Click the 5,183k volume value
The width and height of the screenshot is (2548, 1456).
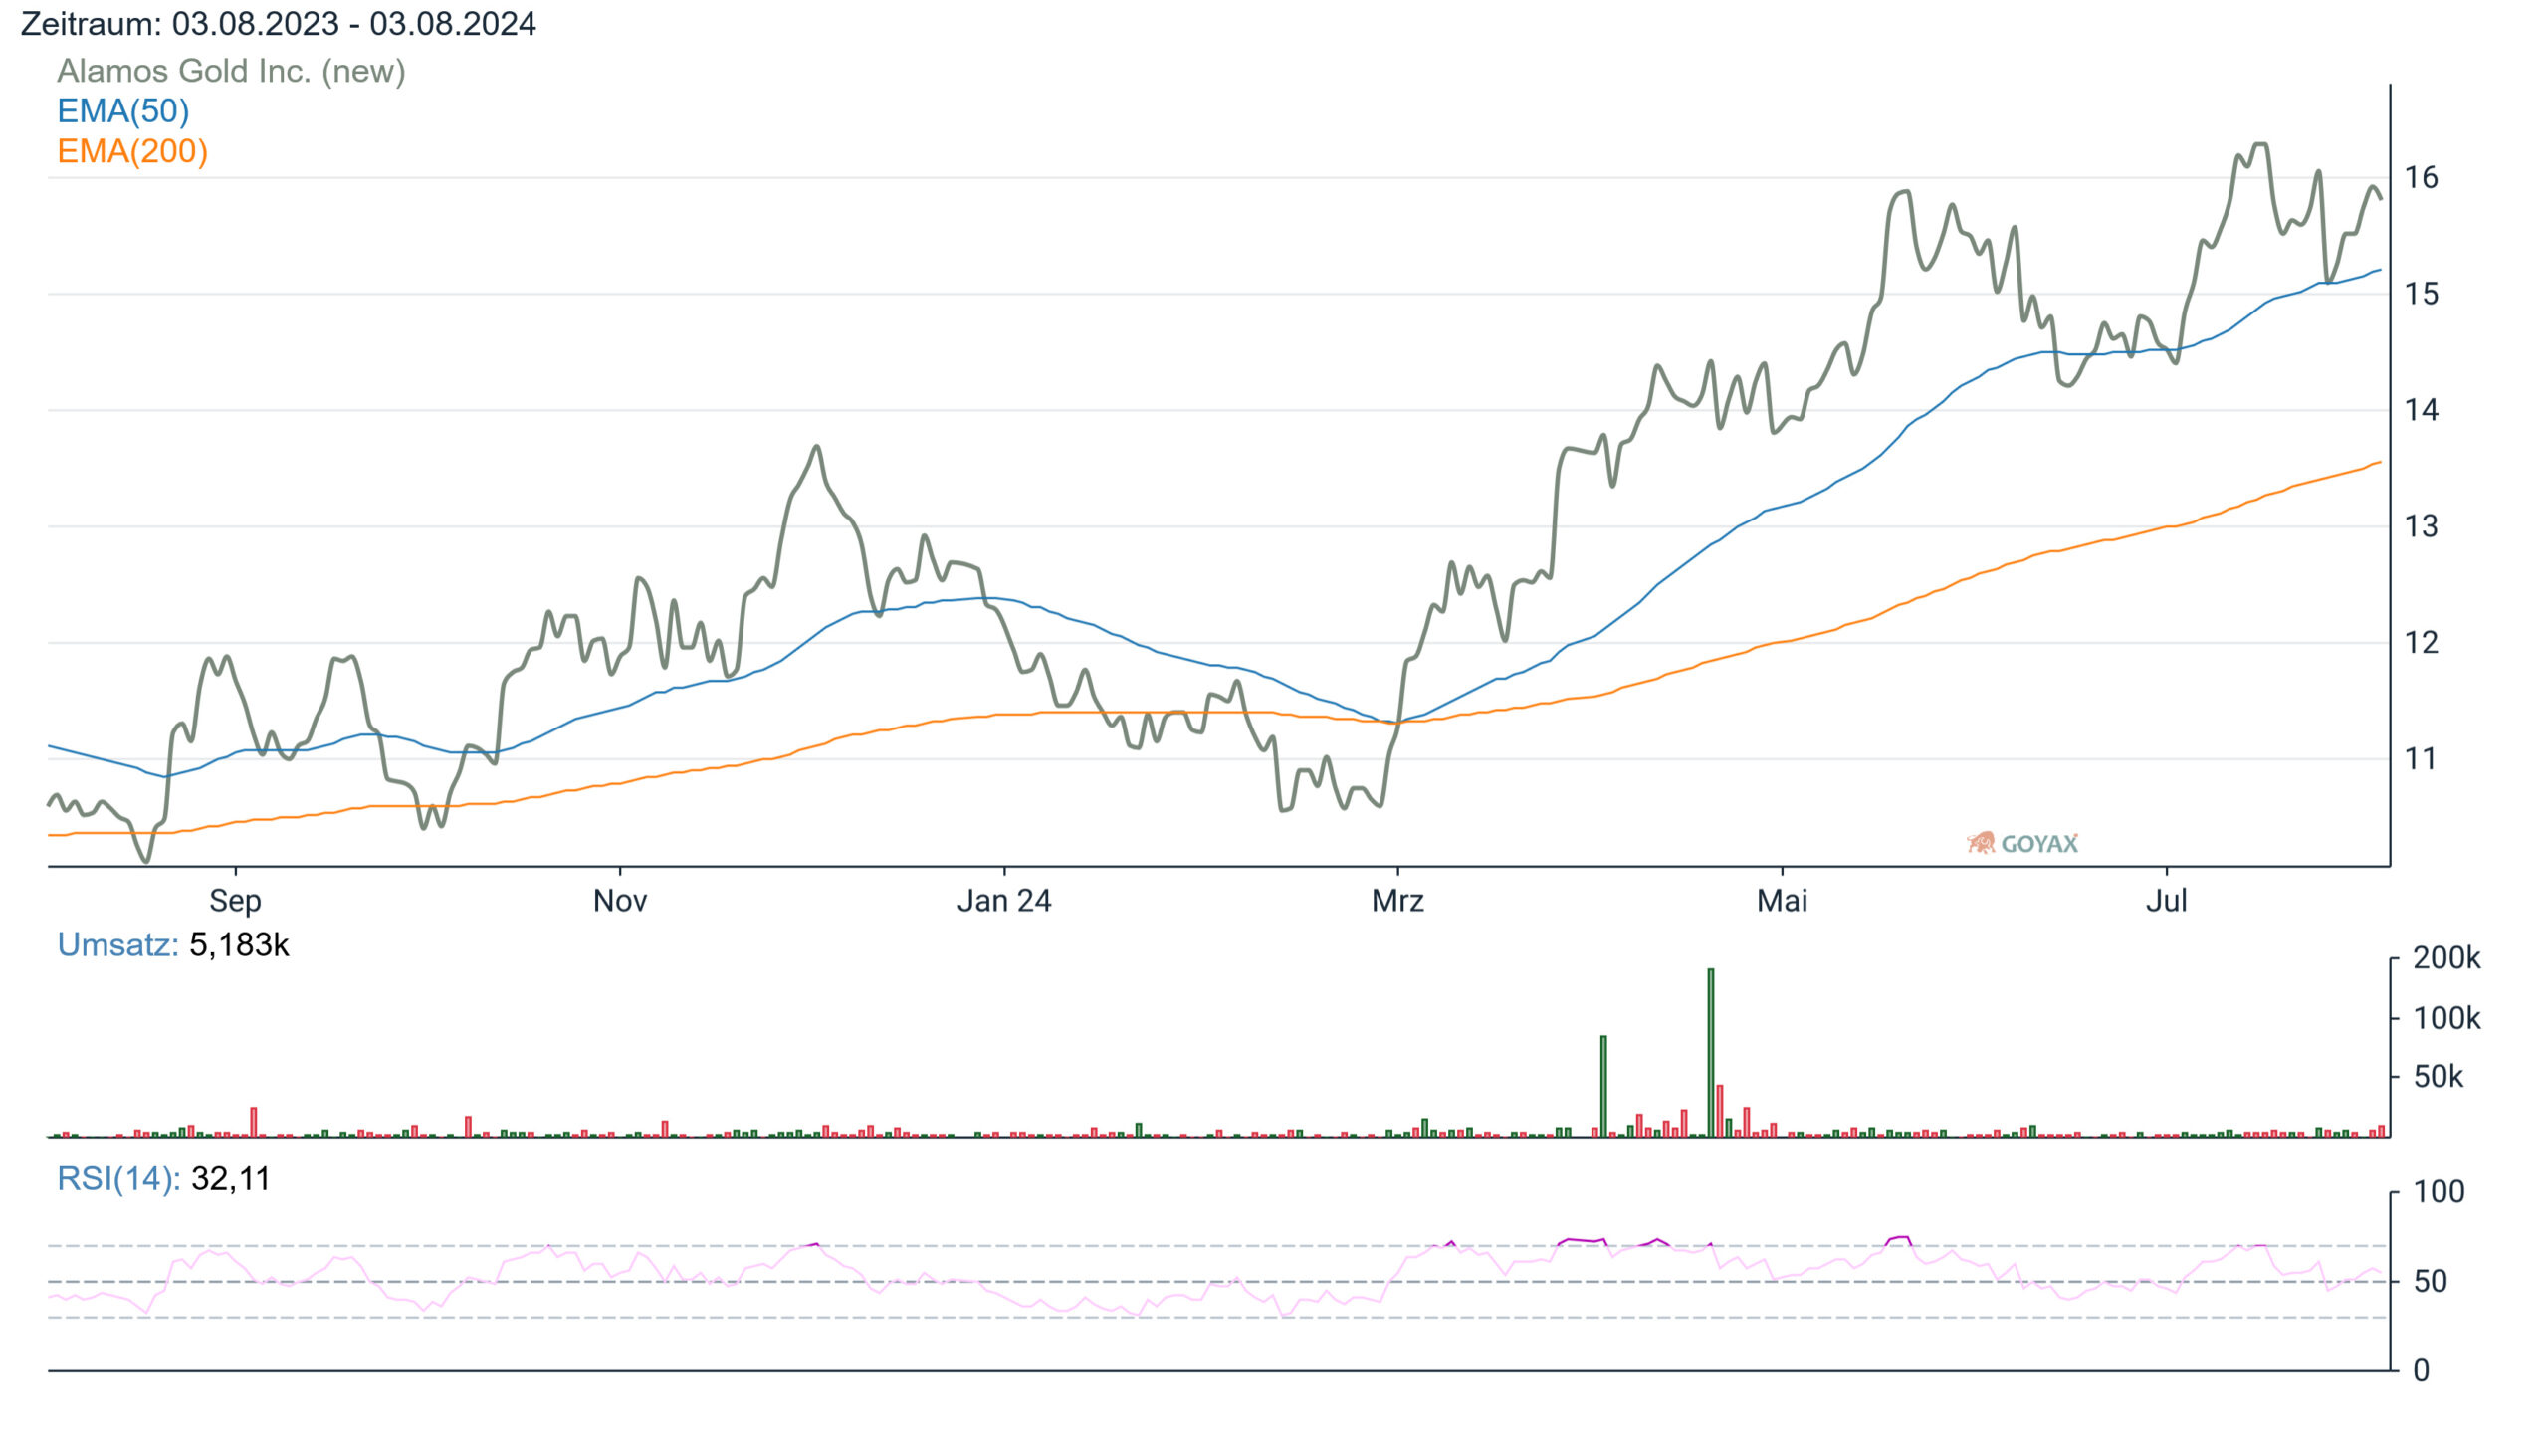point(239,945)
